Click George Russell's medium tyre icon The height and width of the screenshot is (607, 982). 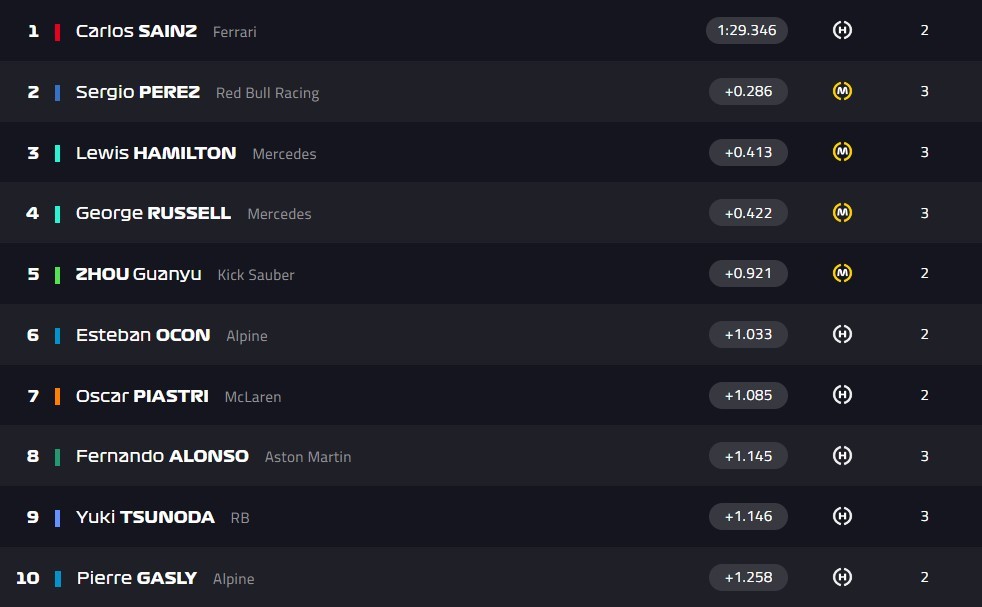click(842, 212)
